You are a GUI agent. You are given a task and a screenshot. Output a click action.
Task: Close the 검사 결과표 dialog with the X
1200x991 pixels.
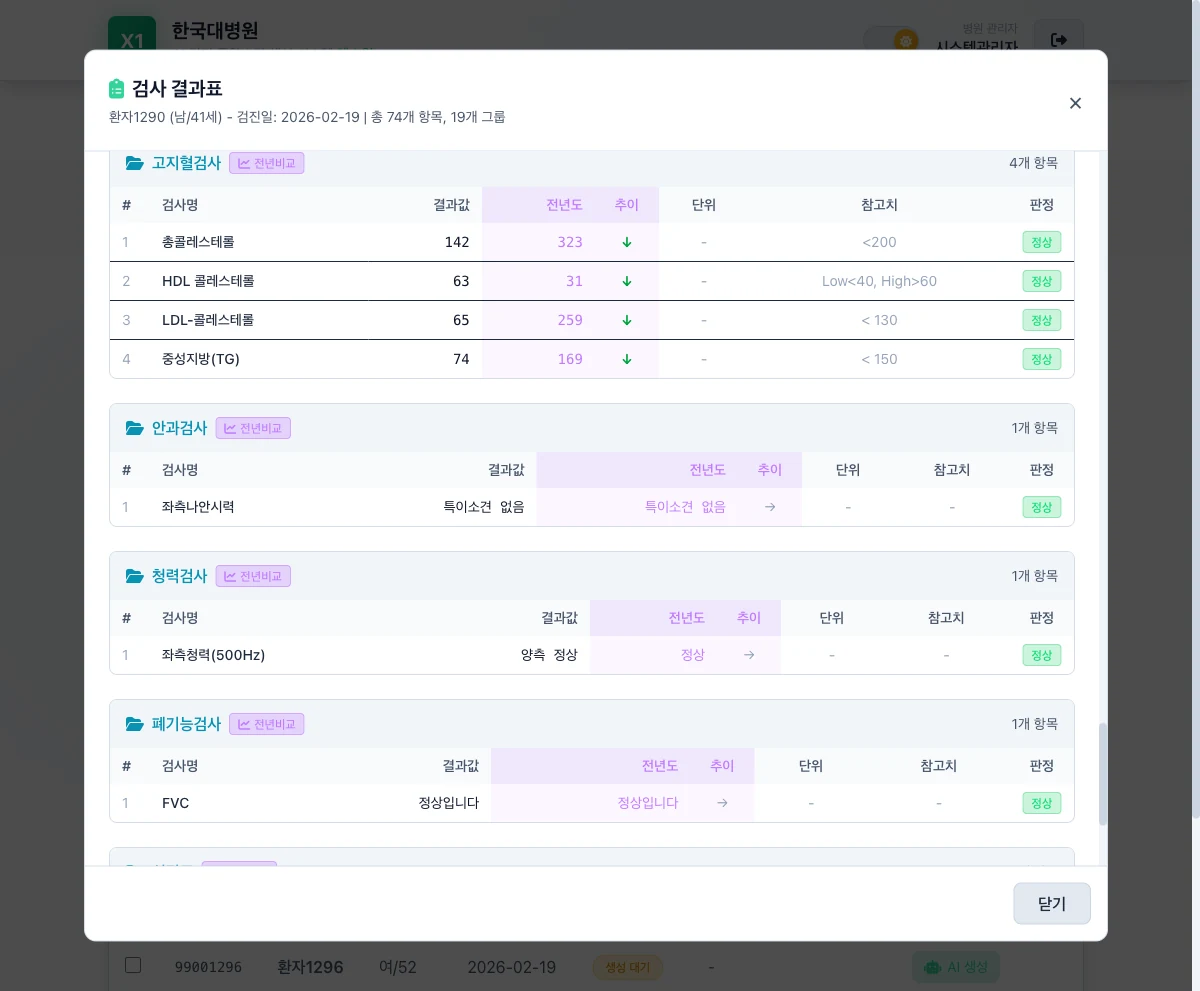coord(1075,103)
